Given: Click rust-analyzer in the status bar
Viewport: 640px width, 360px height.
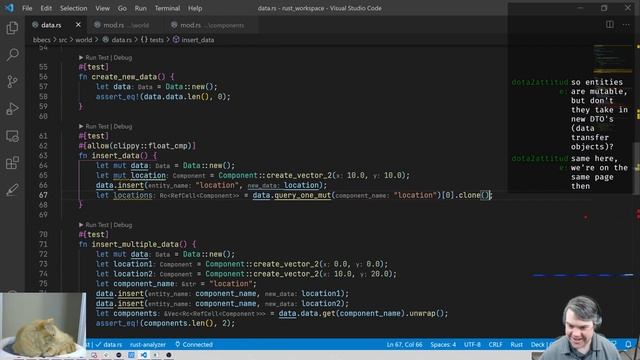Looking at the screenshot, I should 148,344.
